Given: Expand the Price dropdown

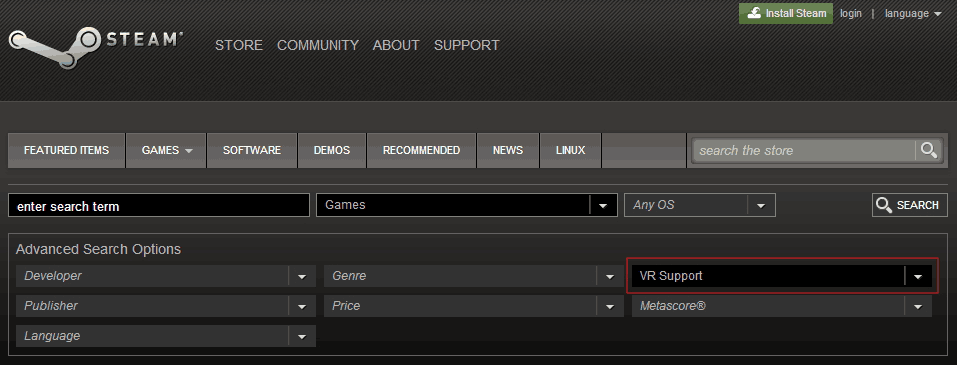Looking at the screenshot, I should (474, 306).
